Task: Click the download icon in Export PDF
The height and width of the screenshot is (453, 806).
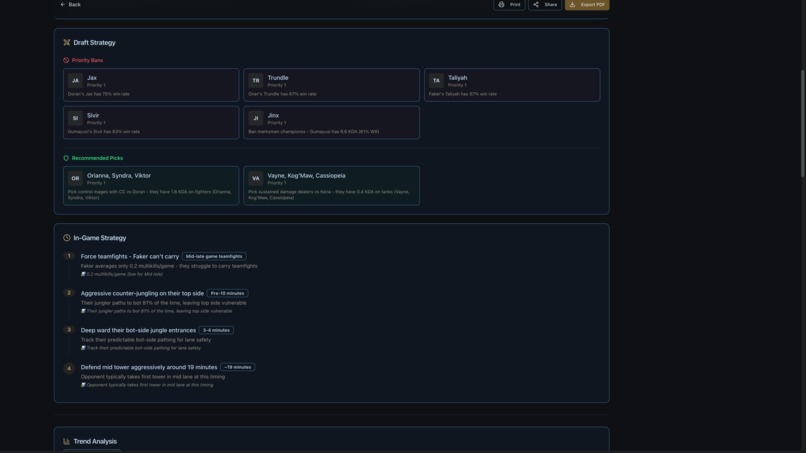Action: click(x=572, y=5)
